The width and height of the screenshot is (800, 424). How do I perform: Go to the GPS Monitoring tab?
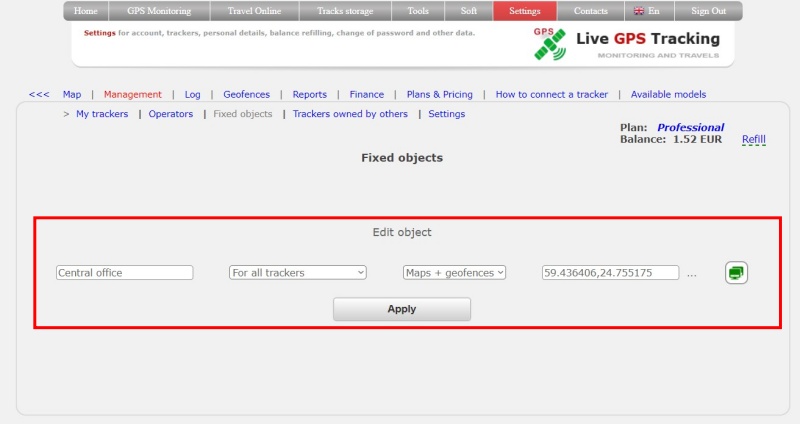(158, 11)
